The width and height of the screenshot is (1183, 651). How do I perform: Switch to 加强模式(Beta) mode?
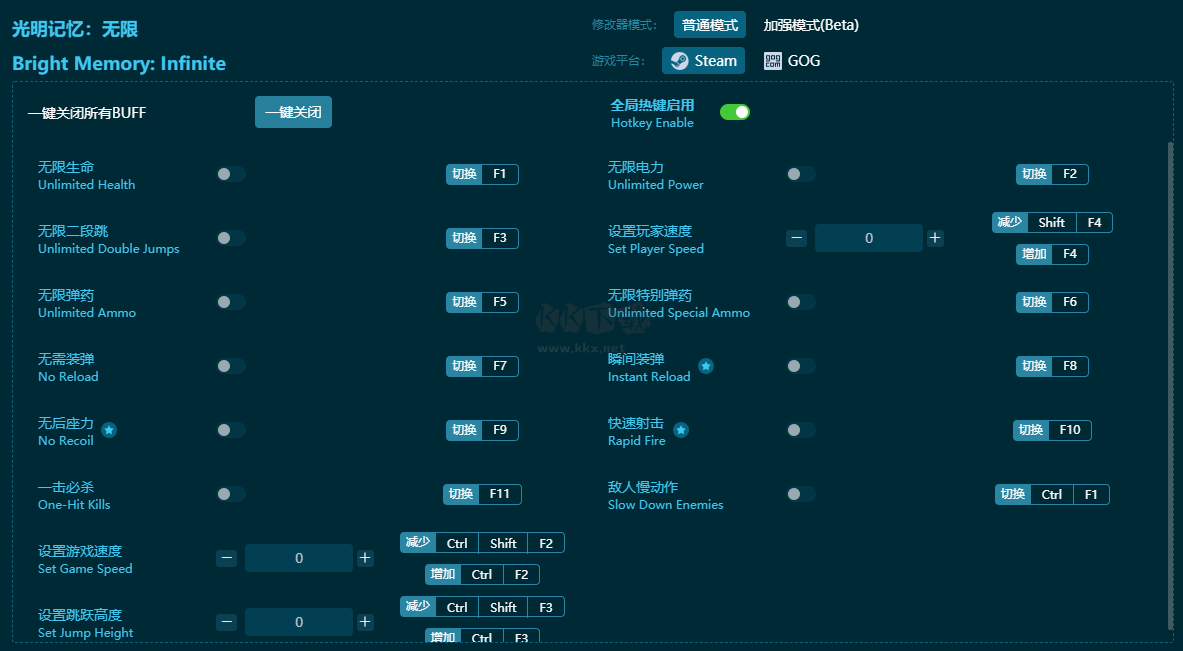[811, 25]
